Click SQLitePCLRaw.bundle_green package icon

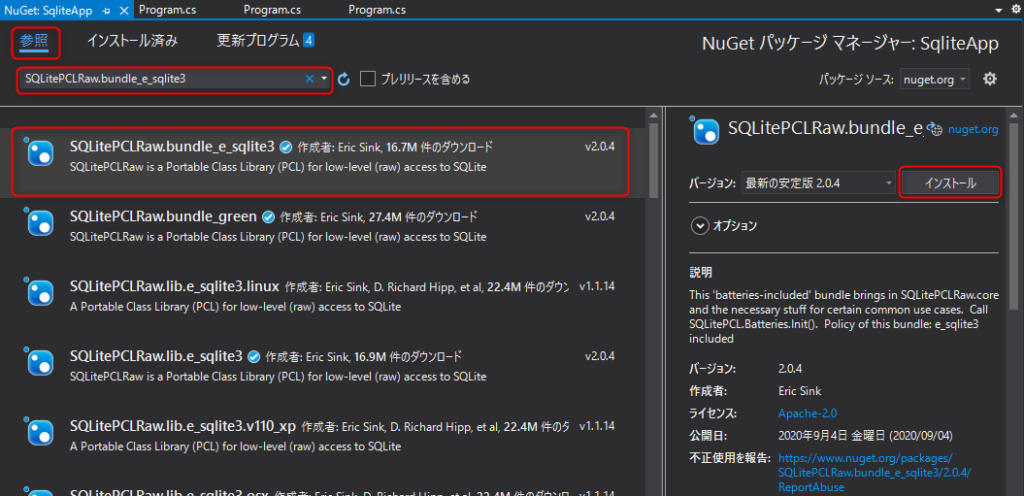pyautogui.click(x=40, y=224)
